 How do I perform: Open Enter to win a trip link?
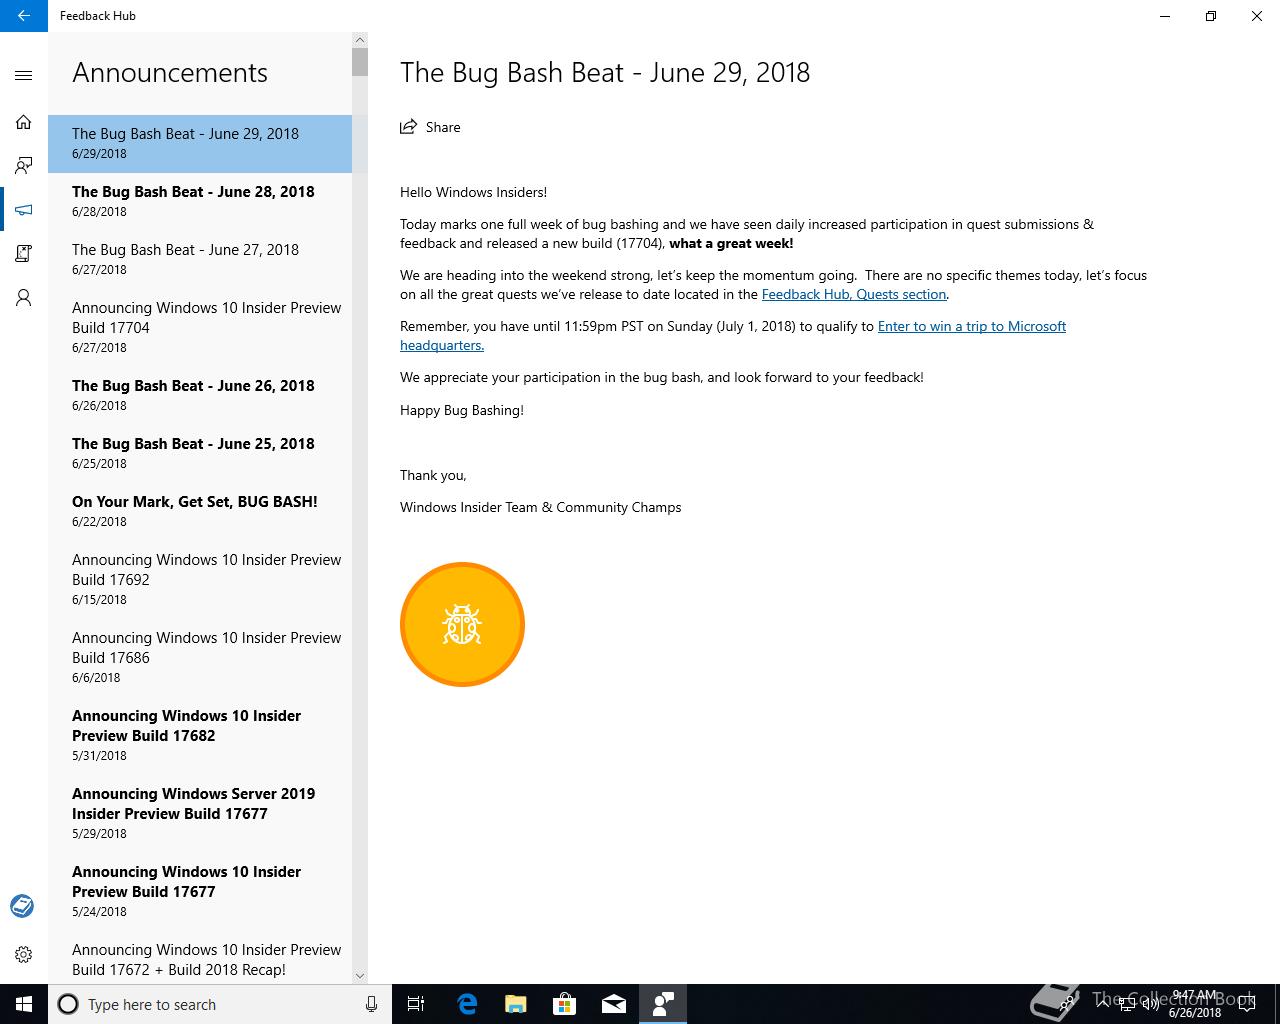point(733,336)
